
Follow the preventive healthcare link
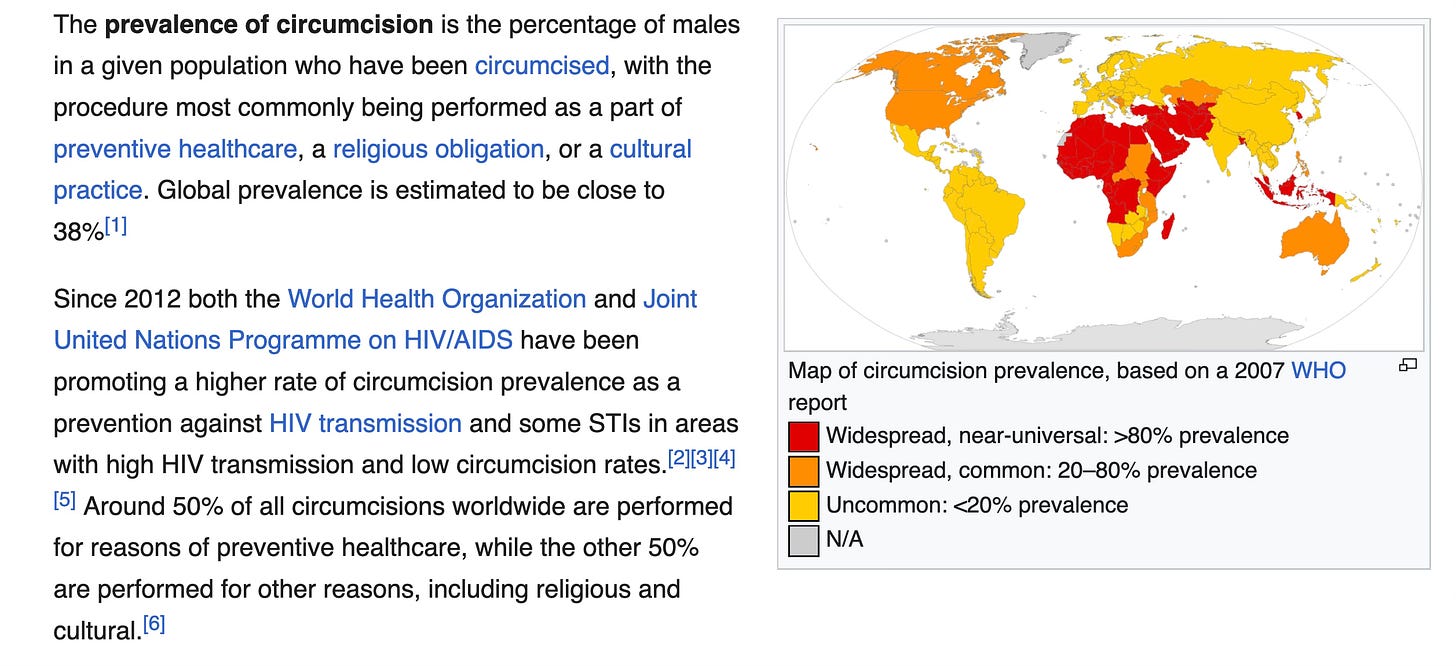[x=175, y=149]
